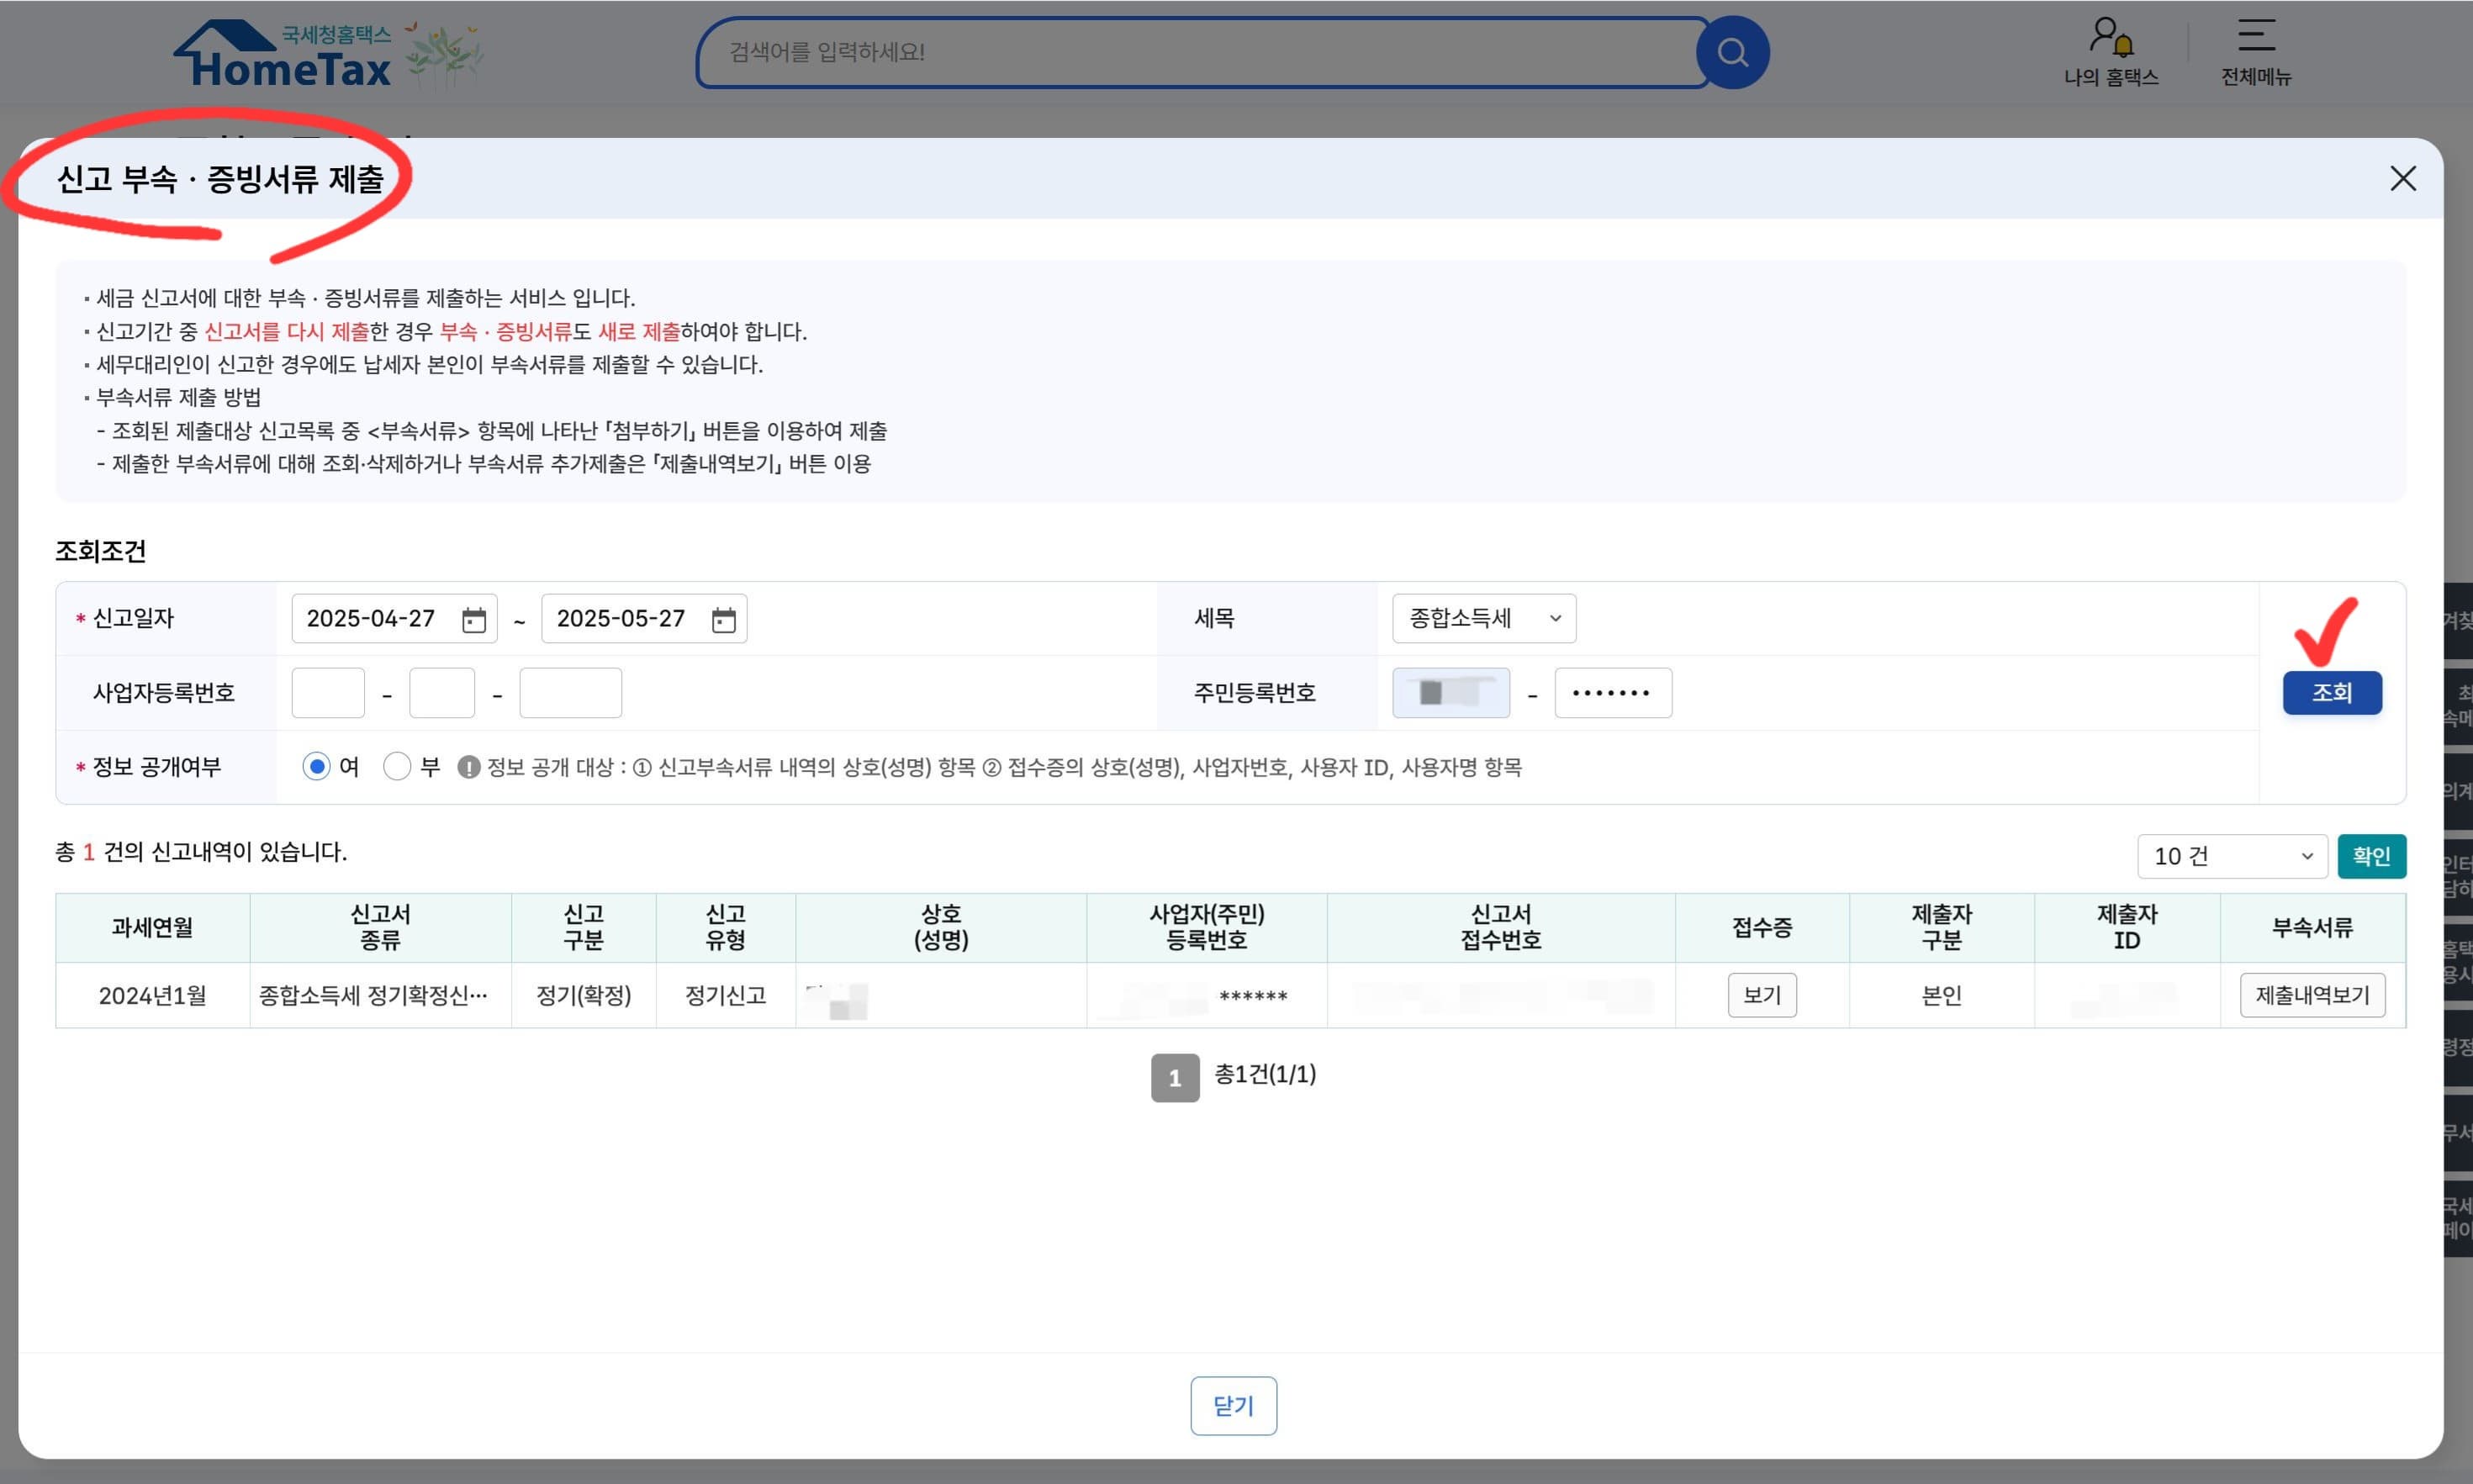This screenshot has height=1484, width=2473.
Task: View receipt with the 보기 button
Action: [x=1761, y=995]
